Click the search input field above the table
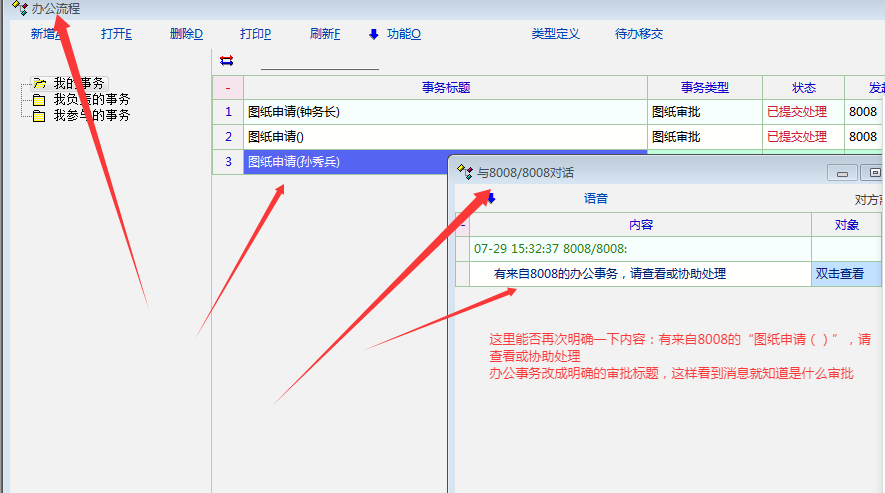 320,62
